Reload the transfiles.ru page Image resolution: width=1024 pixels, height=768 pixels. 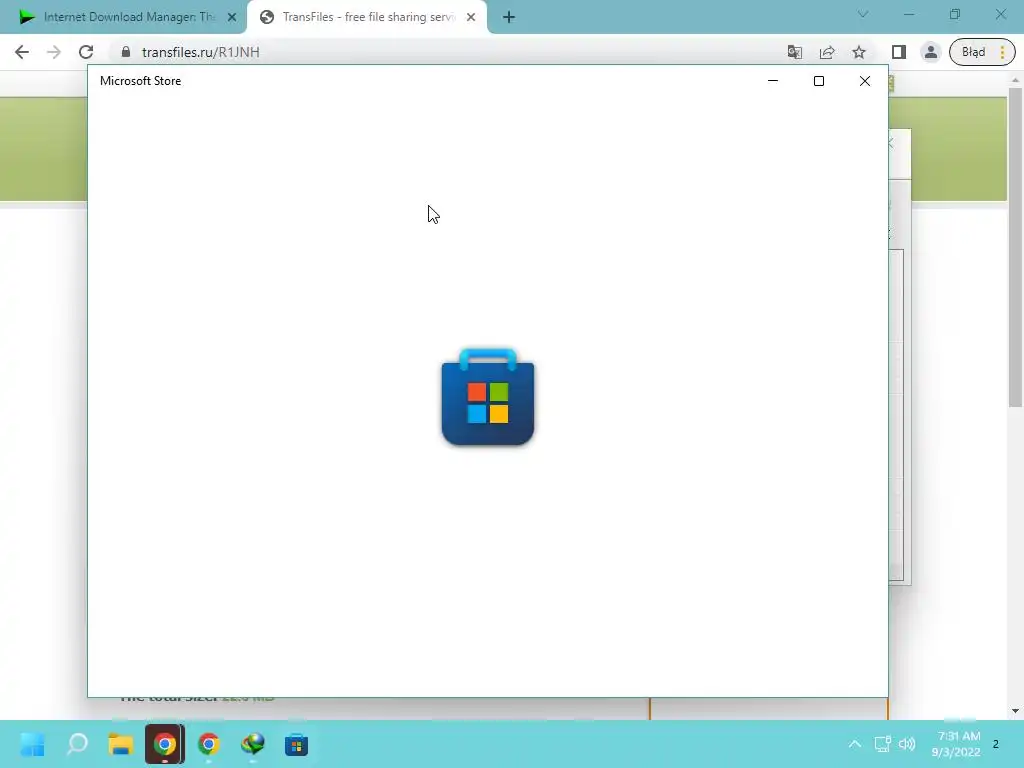tap(86, 52)
